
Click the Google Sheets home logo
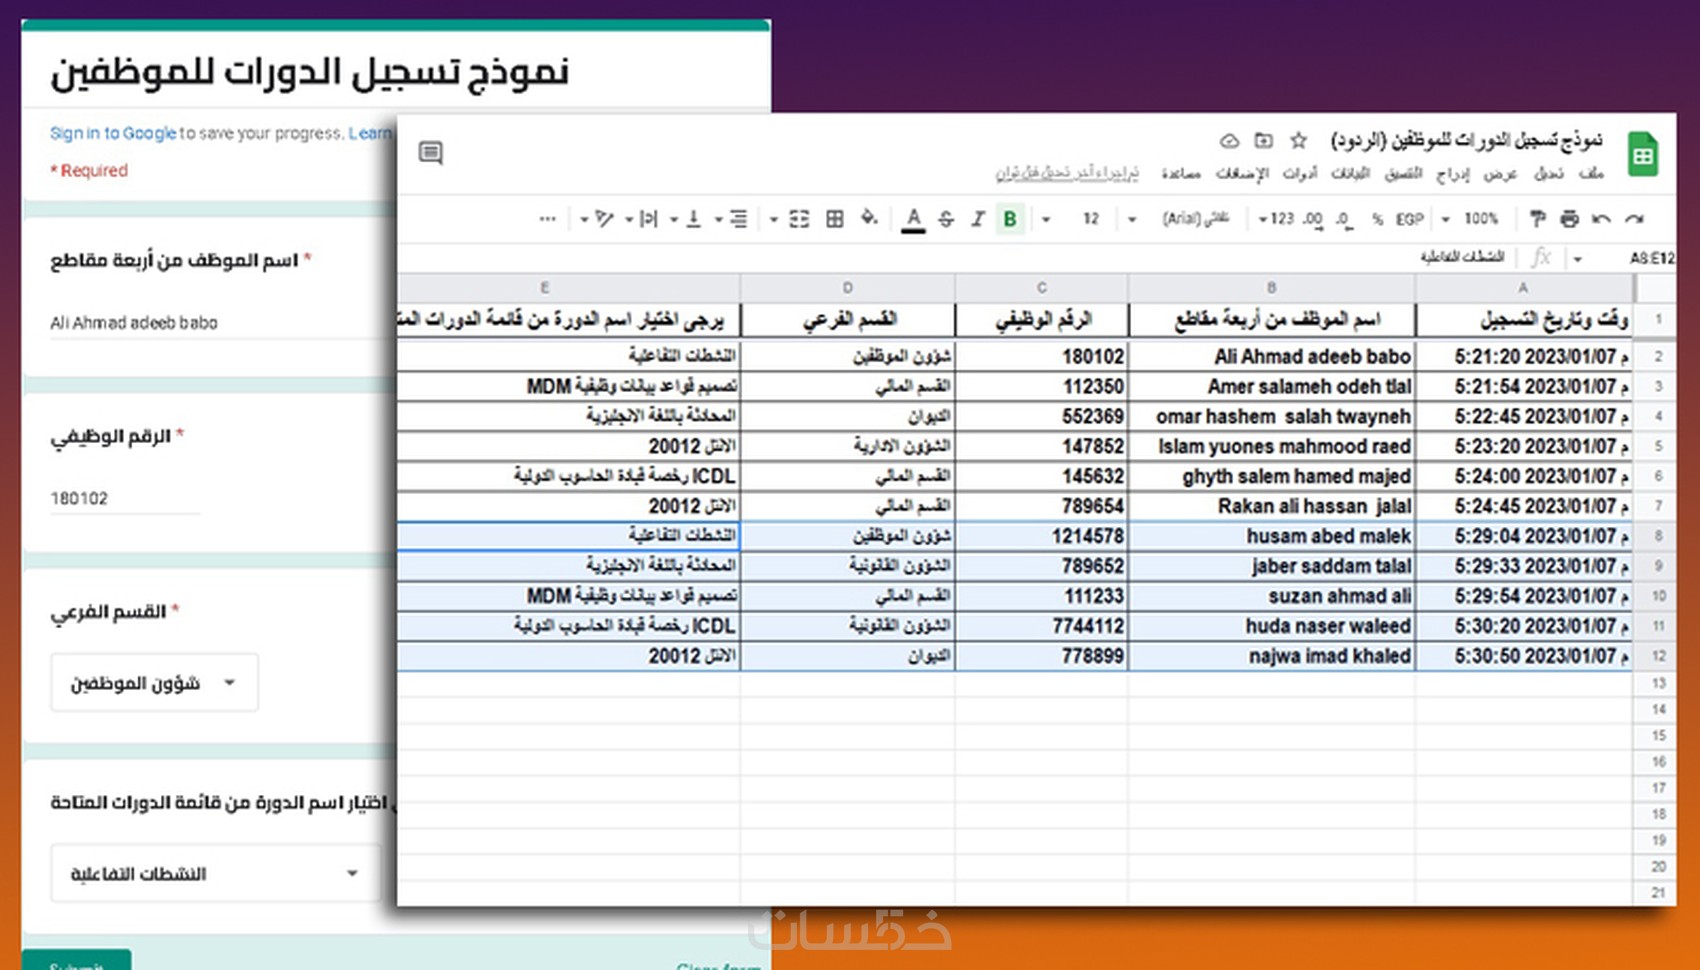click(x=1642, y=155)
